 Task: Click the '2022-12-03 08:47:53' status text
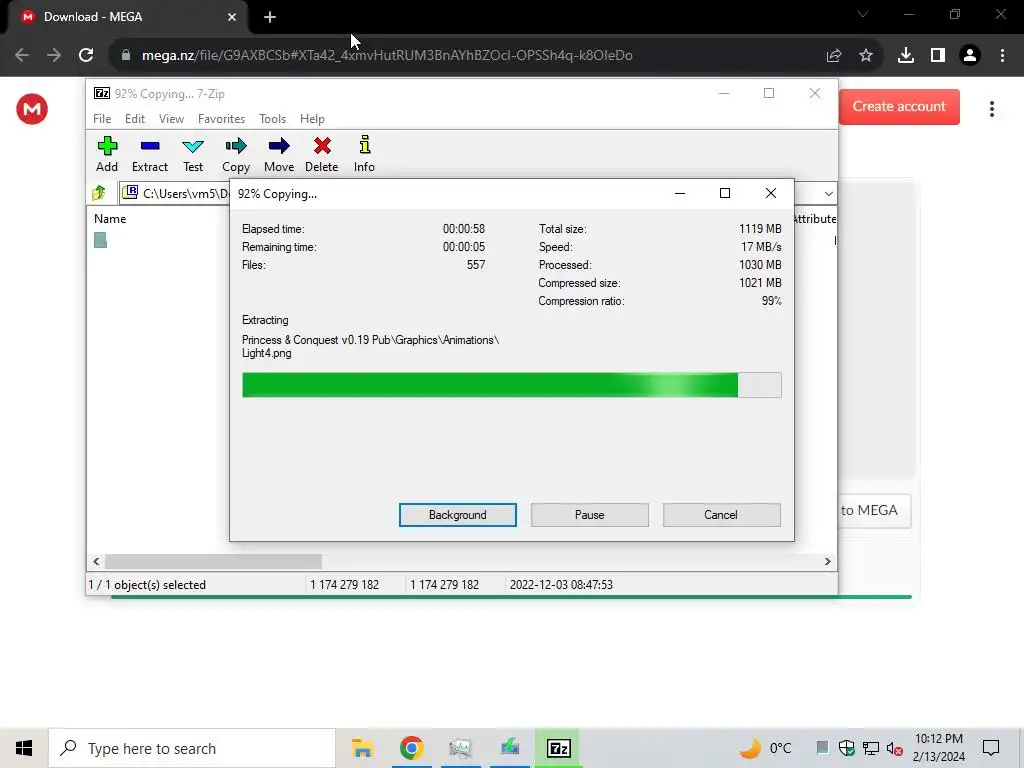(x=561, y=584)
